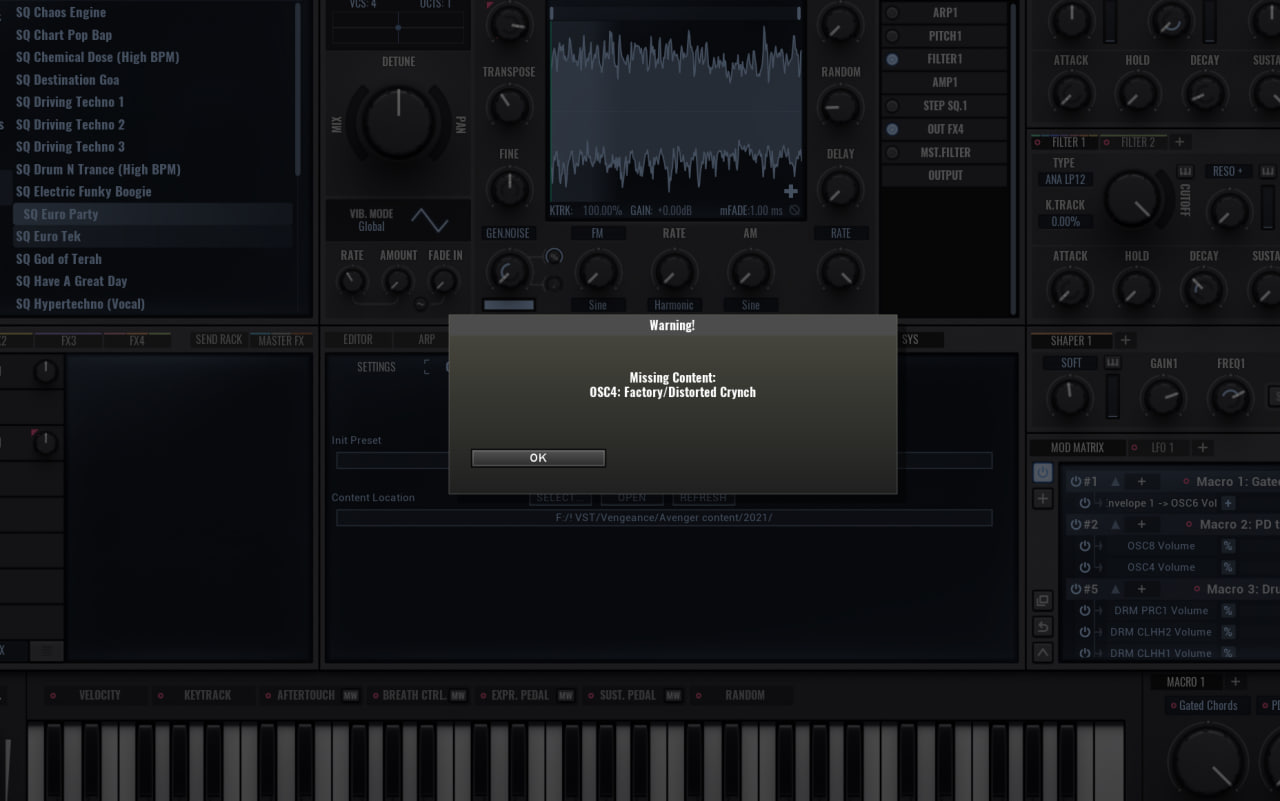The height and width of the screenshot is (801, 1280).
Task: Add a destination to slot #2
Action: point(1141,524)
